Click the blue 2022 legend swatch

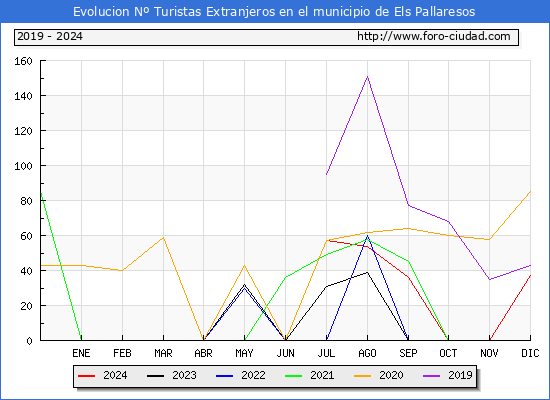[224, 376]
